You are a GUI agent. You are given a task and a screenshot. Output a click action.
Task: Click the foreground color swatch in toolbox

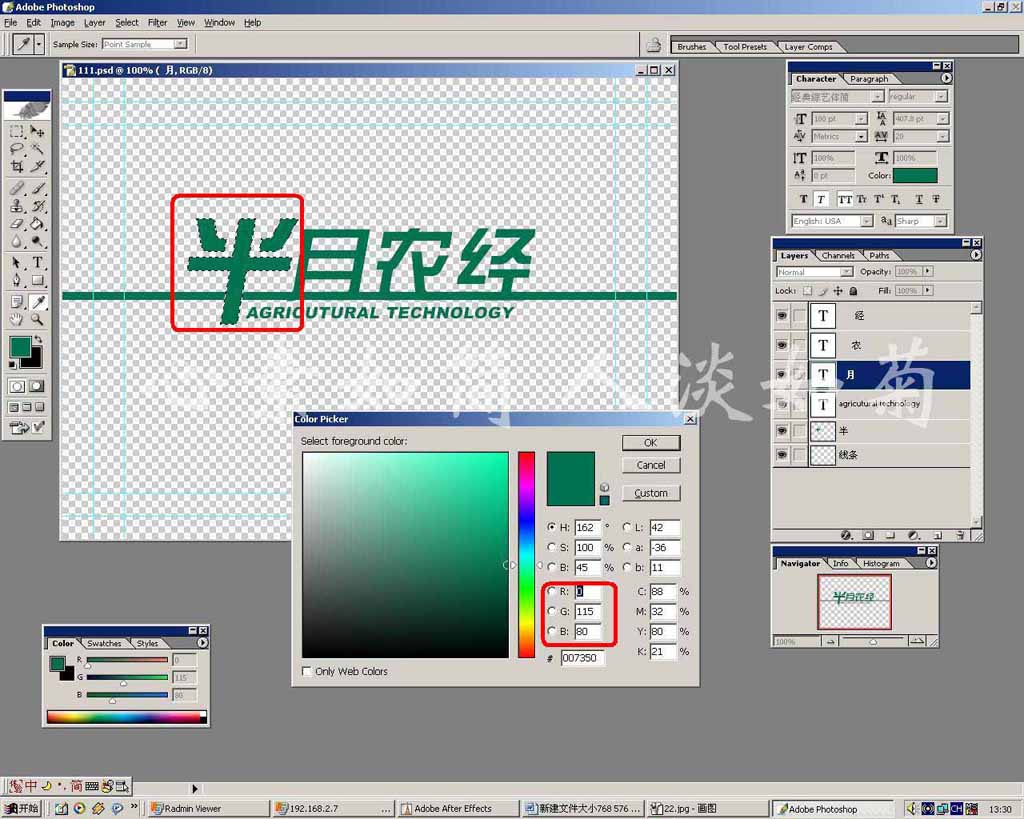click(20, 346)
